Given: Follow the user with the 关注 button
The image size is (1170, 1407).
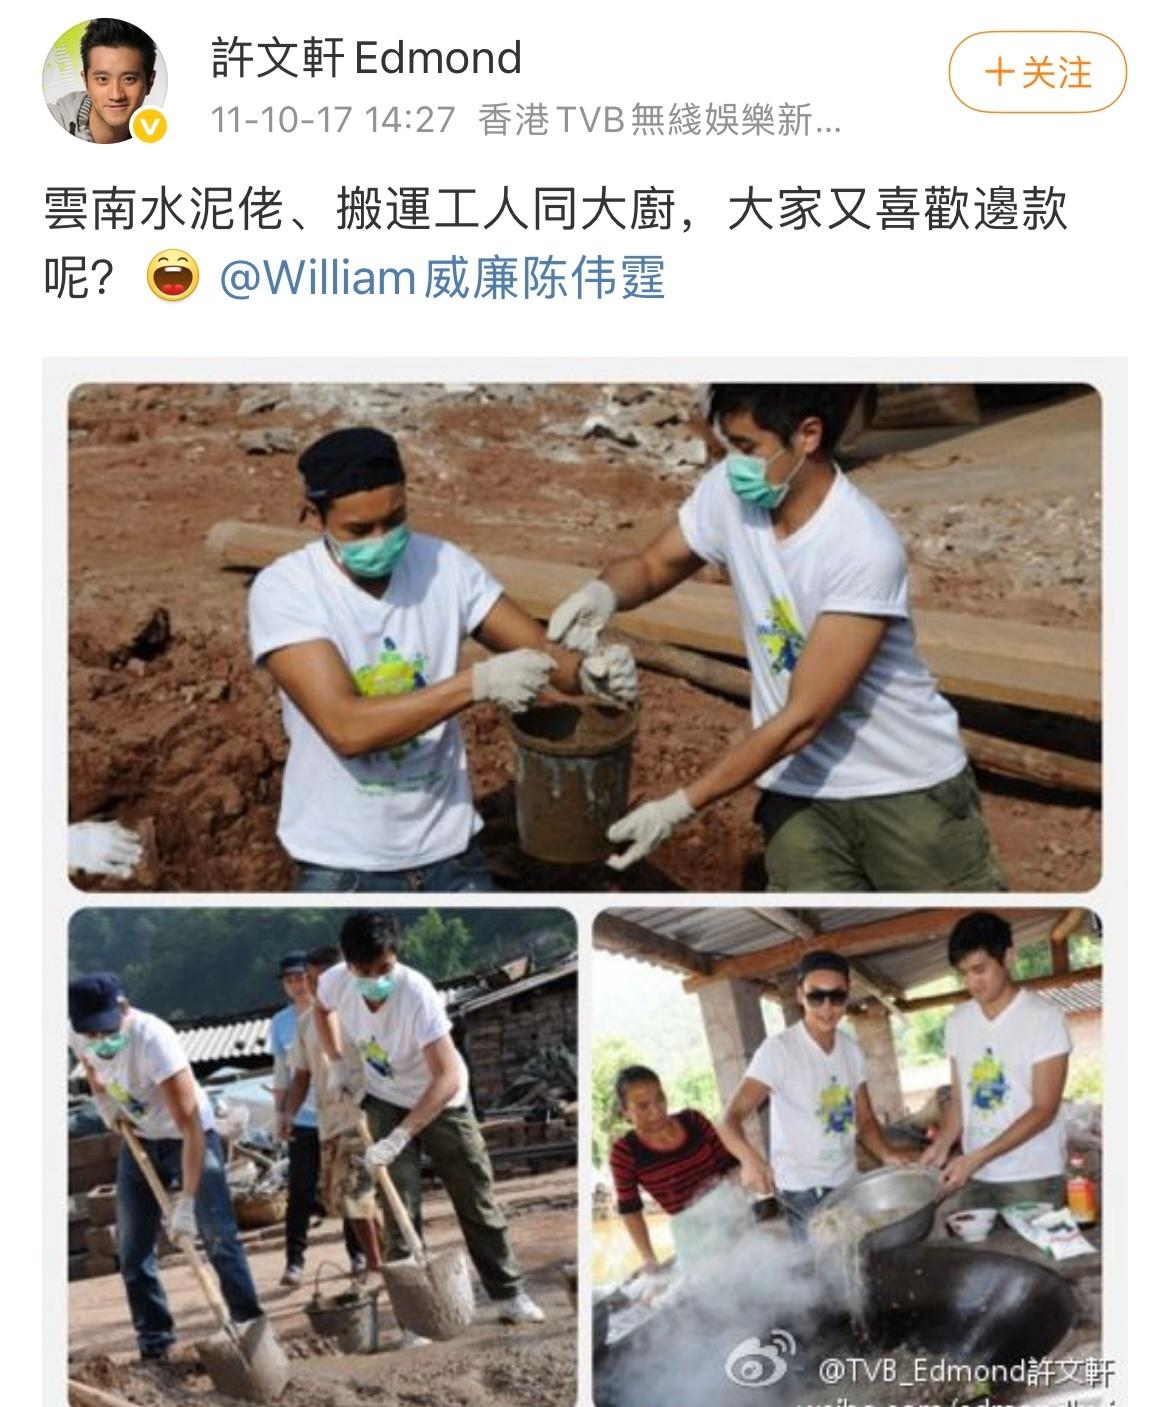Looking at the screenshot, I should click(x=1038, y=72).
